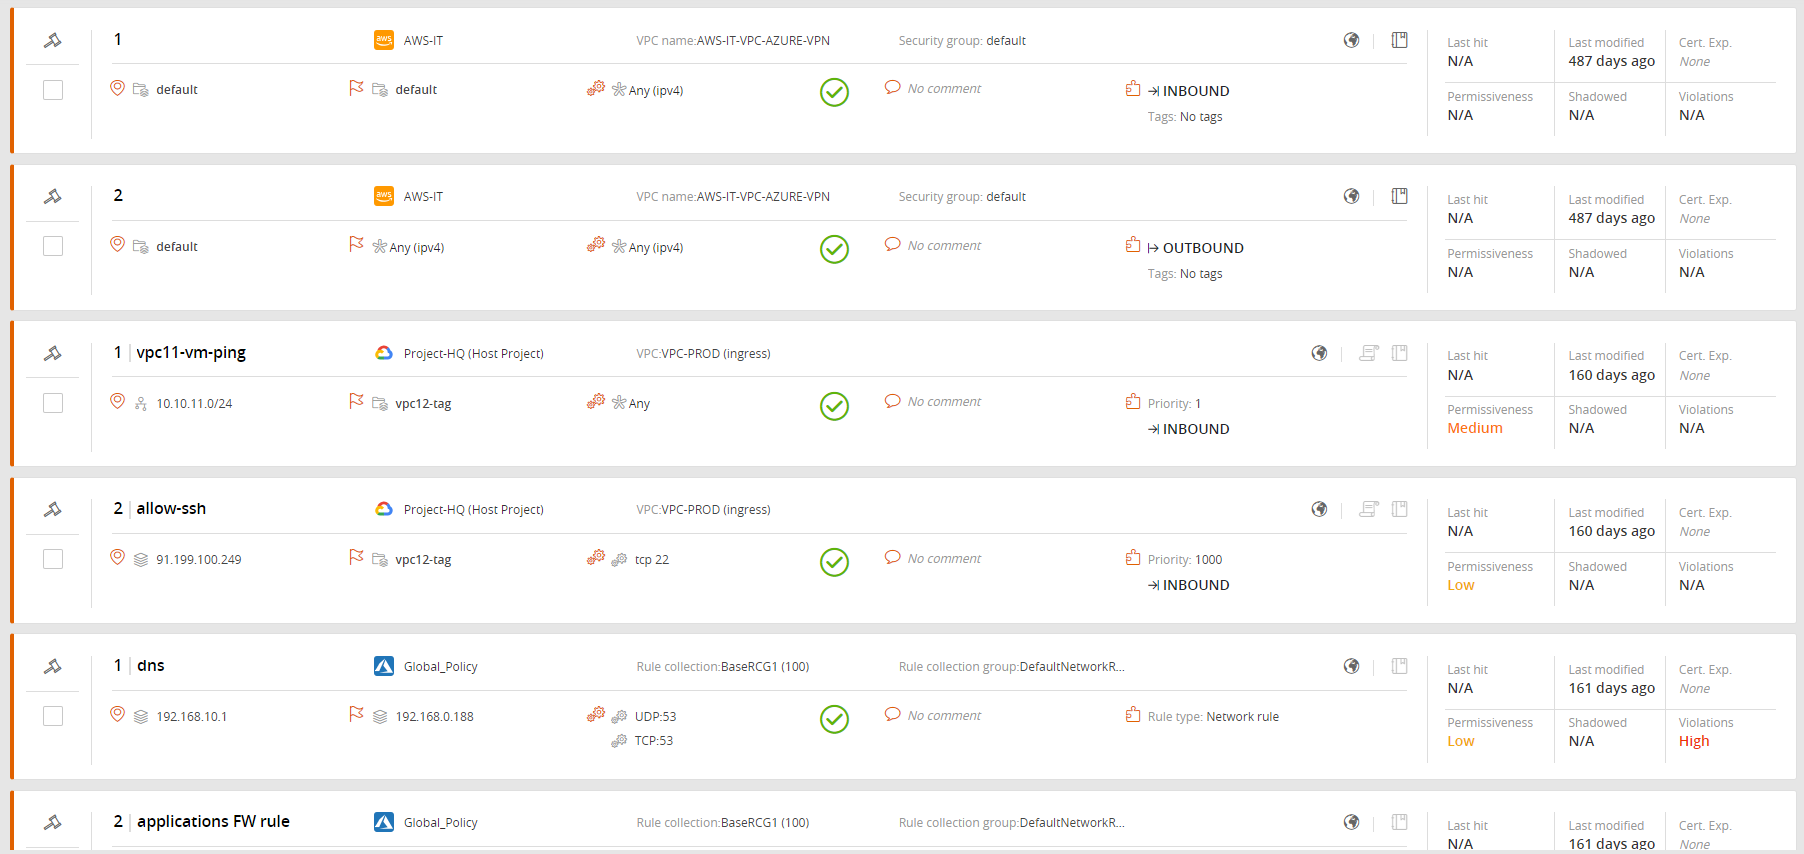Open the book icon on AWS INBOUND rule
1804x854 pixels.
pyautogui.click(x=1399, y=40)
